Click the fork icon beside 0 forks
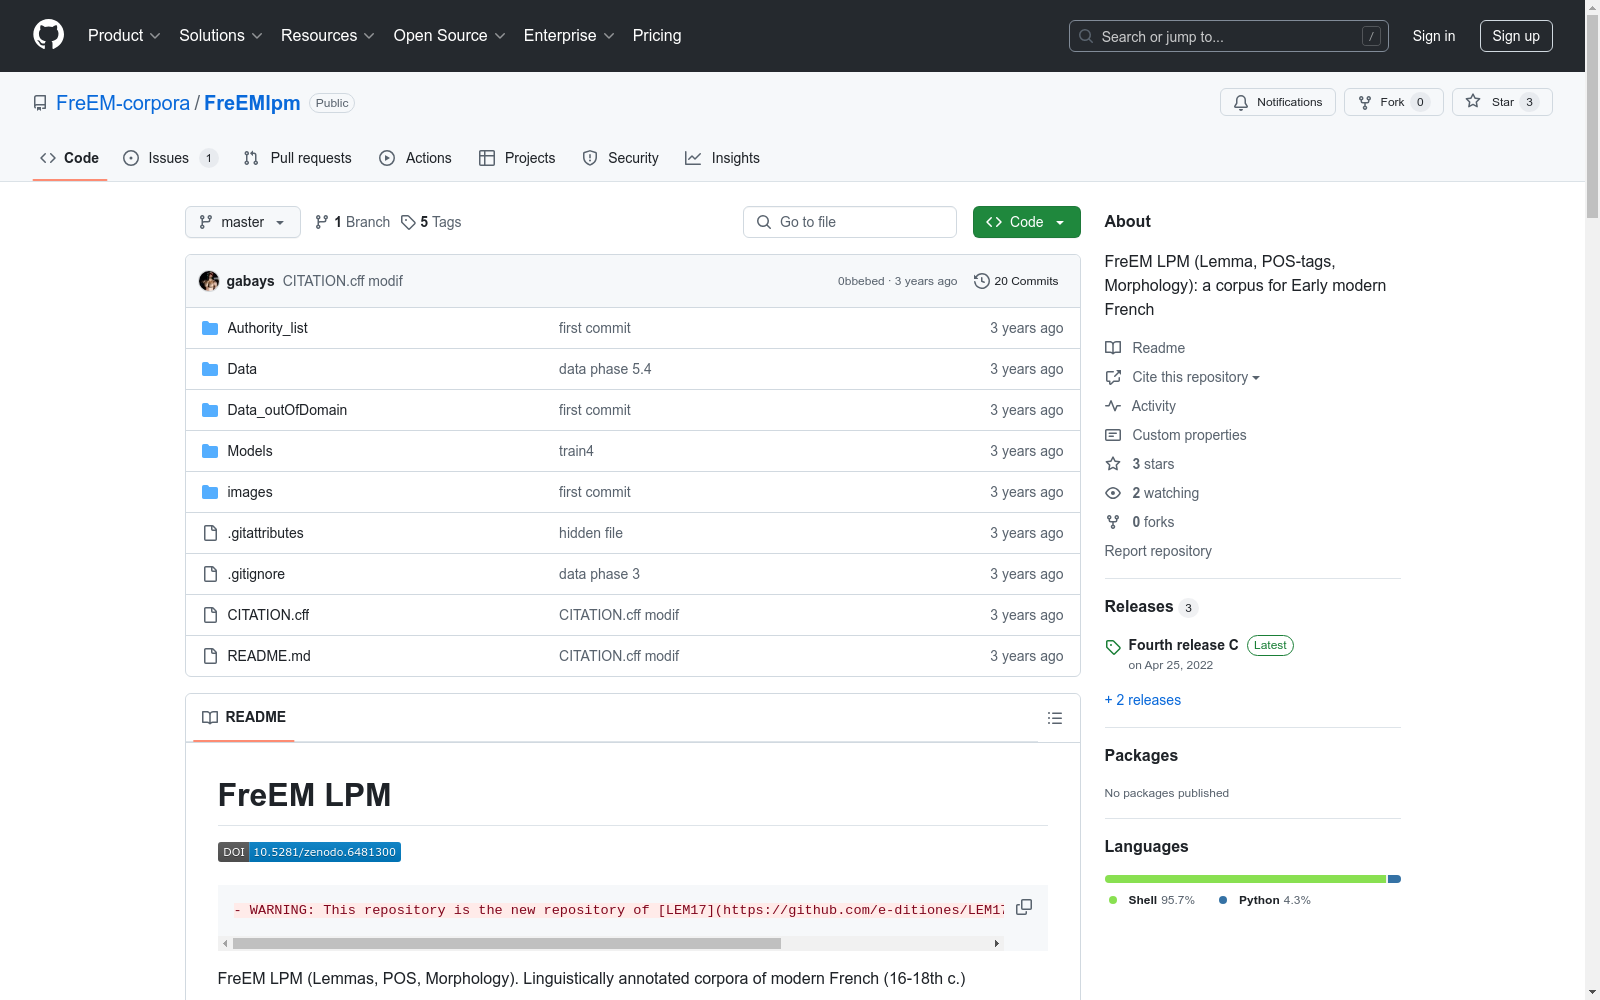The width and height of the screenshot is (1600, 1000). point(1113,522)
